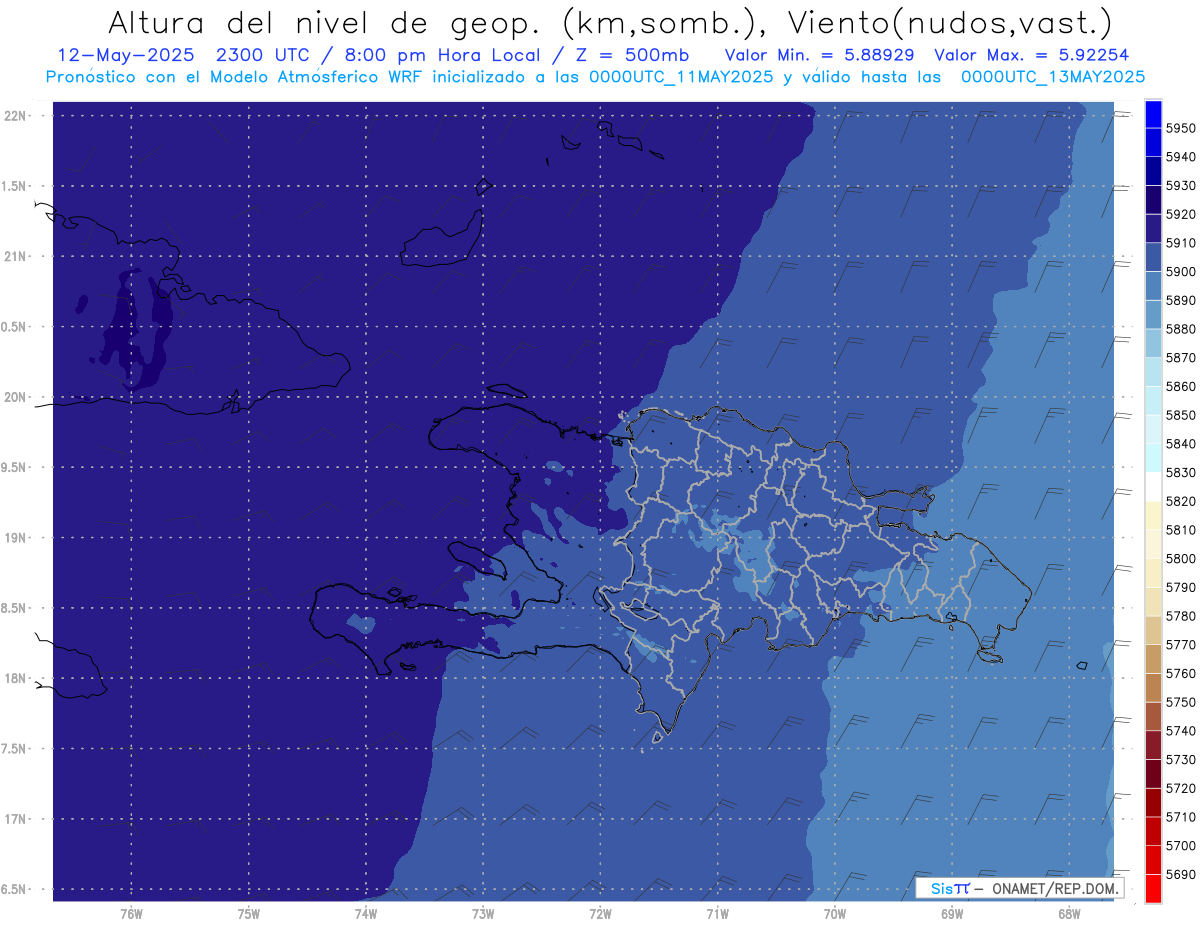Click the '5920' legend value

(1181, 214)
